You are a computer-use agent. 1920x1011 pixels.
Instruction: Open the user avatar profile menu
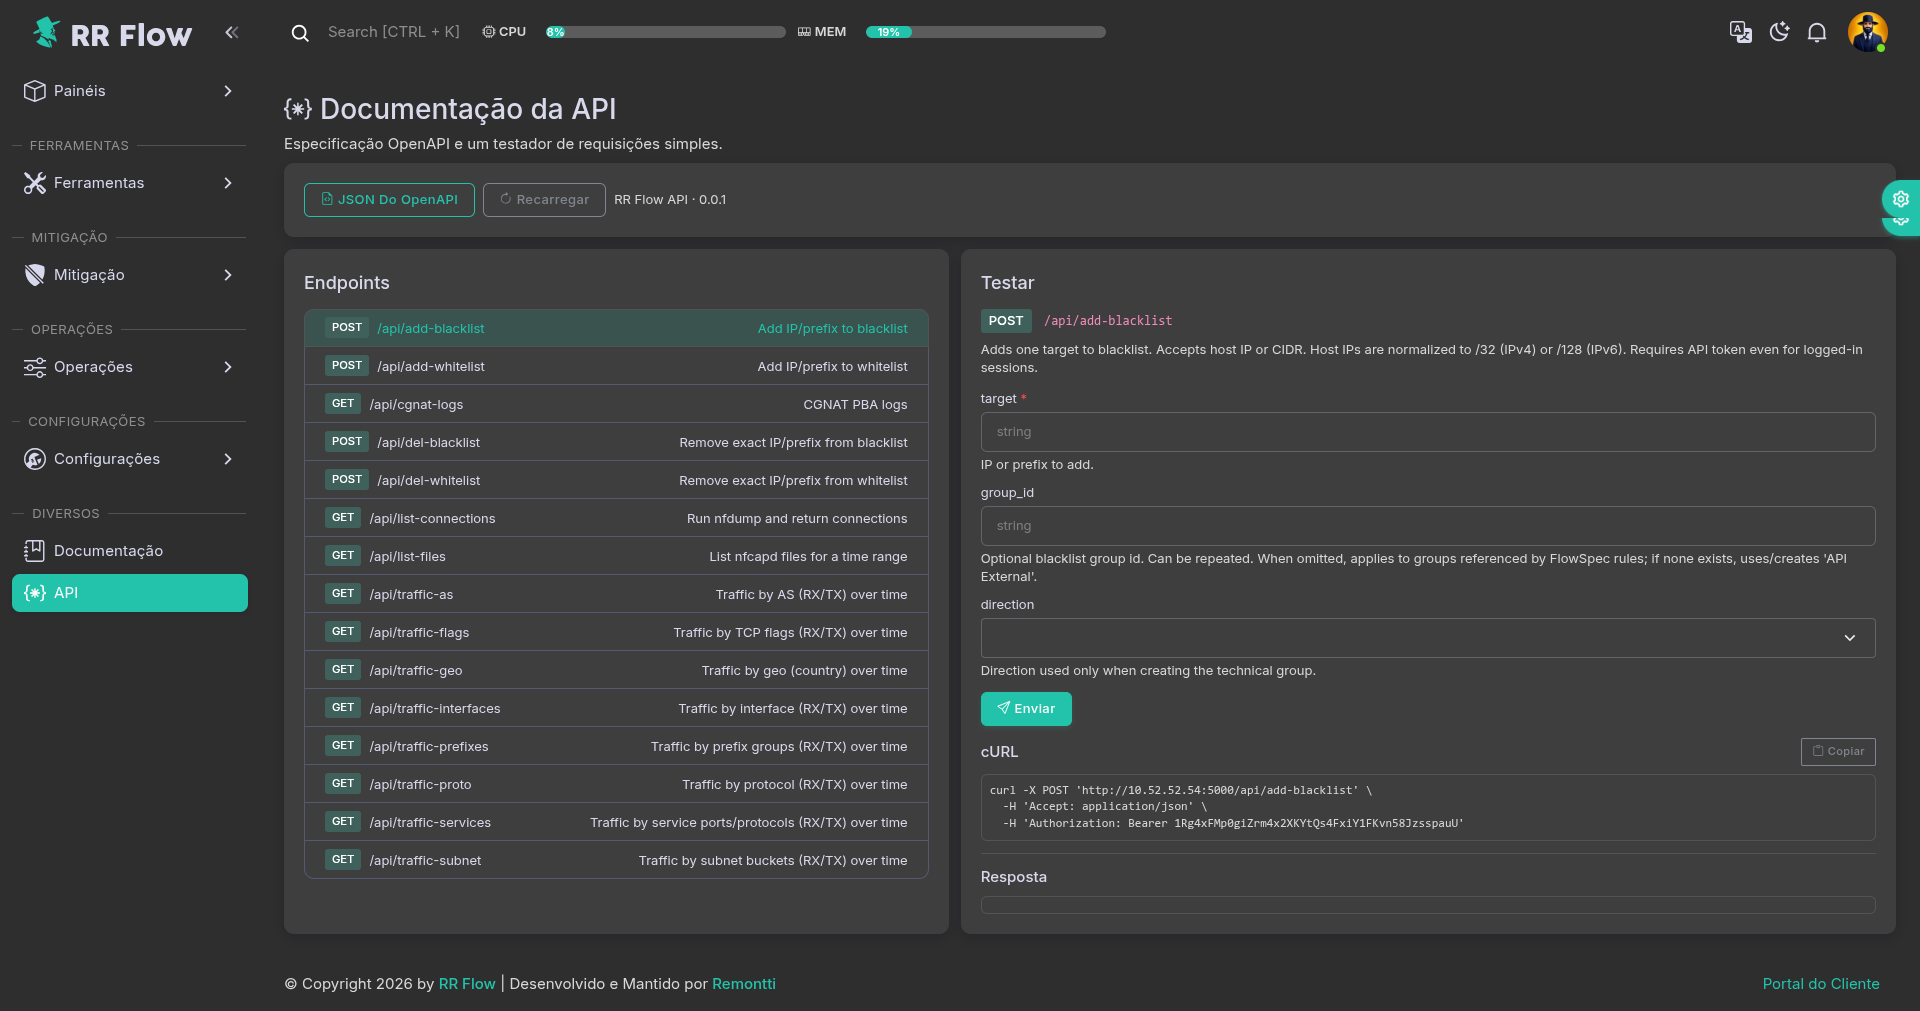click(x=1866, y=32)
